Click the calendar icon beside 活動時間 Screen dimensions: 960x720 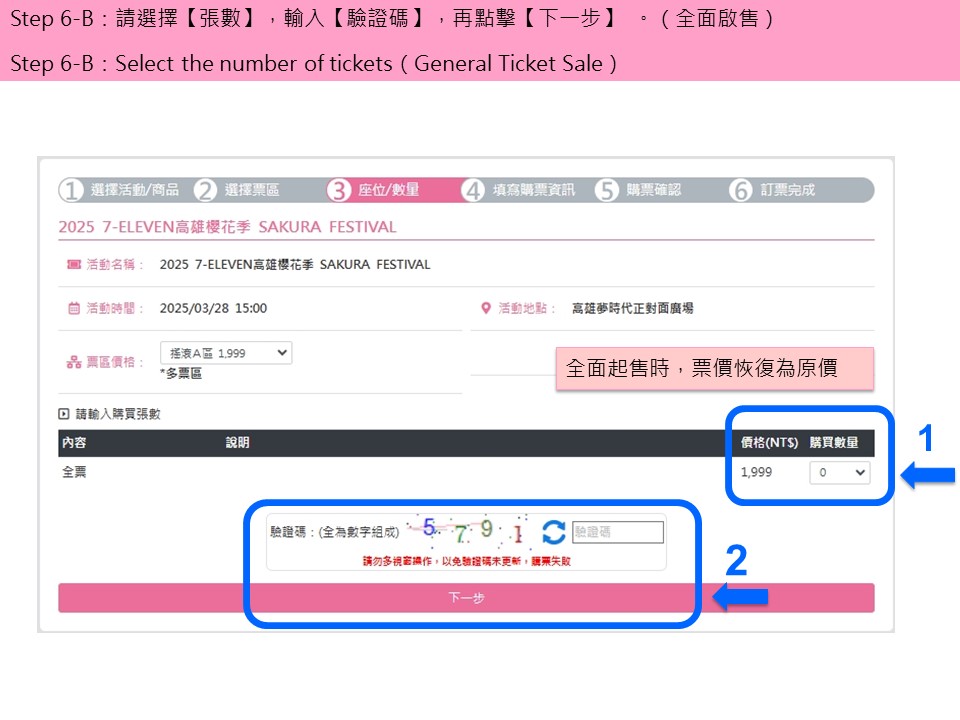(73, 308)
